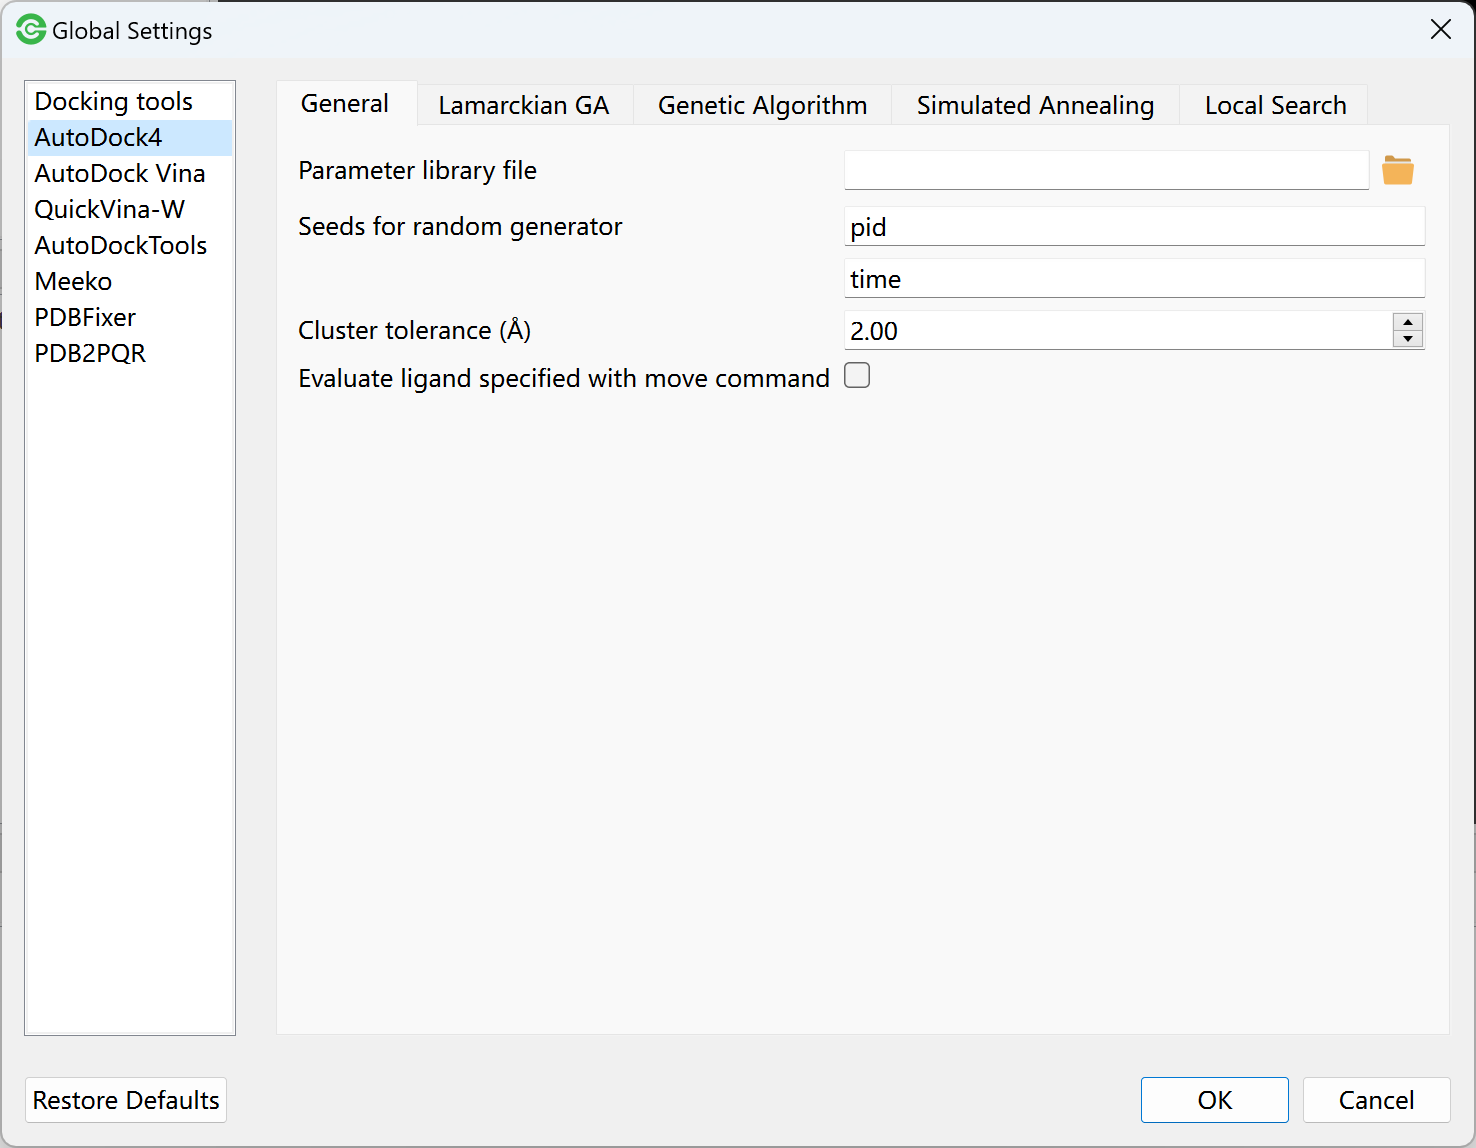Click the 'Parameter library file' label
The width and height of the screenshot is (1476, 1148).
pos(417,171)
